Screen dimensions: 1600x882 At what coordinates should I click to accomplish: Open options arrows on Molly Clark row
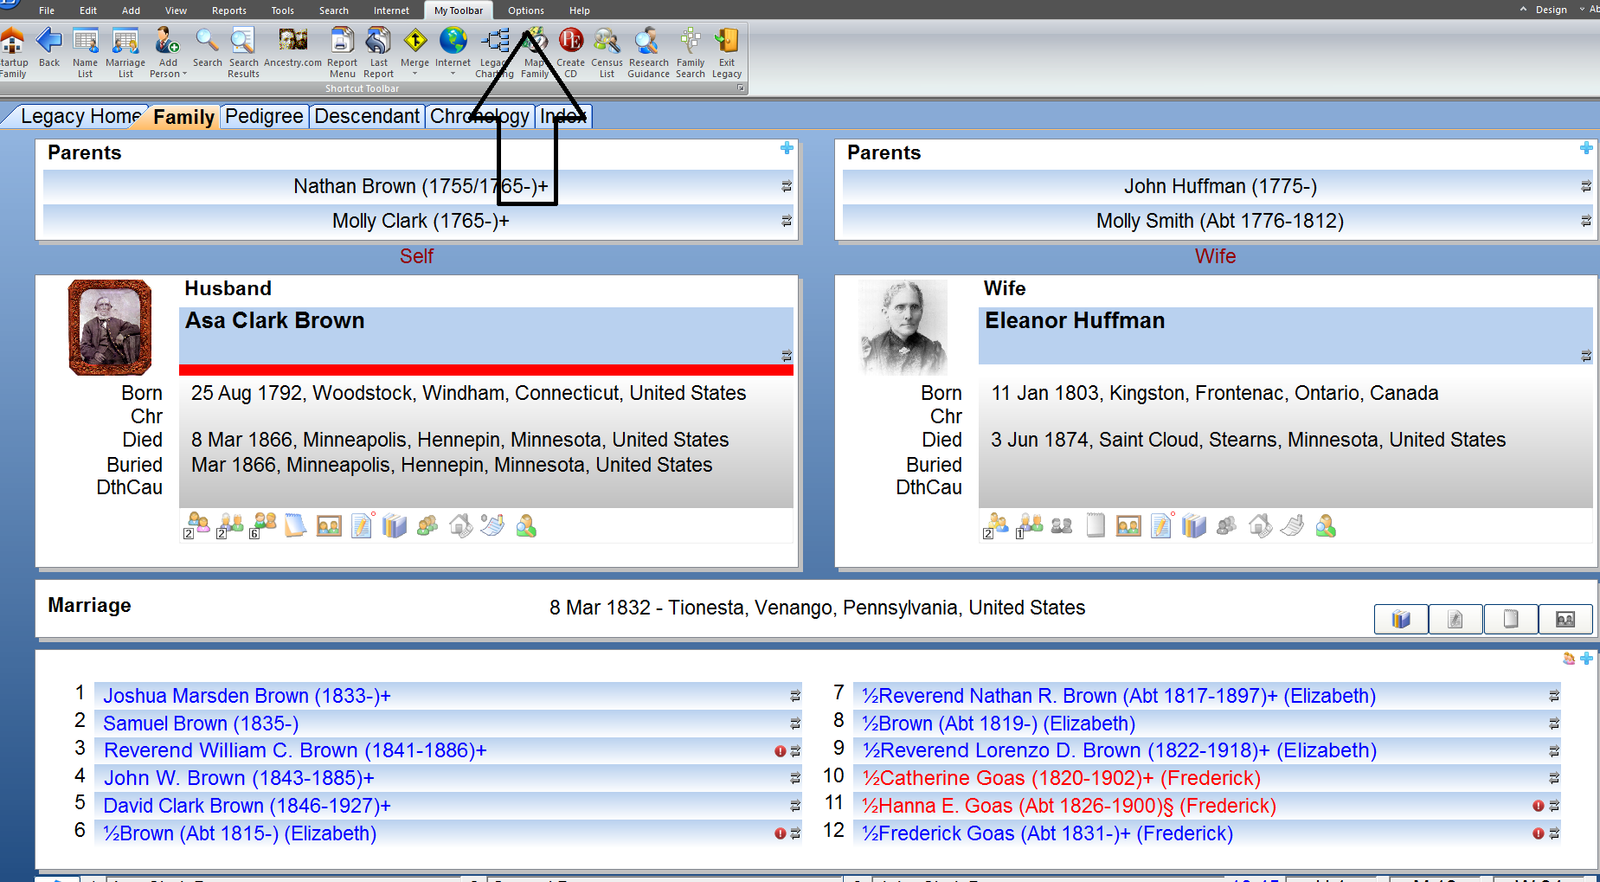coord(787,221)
